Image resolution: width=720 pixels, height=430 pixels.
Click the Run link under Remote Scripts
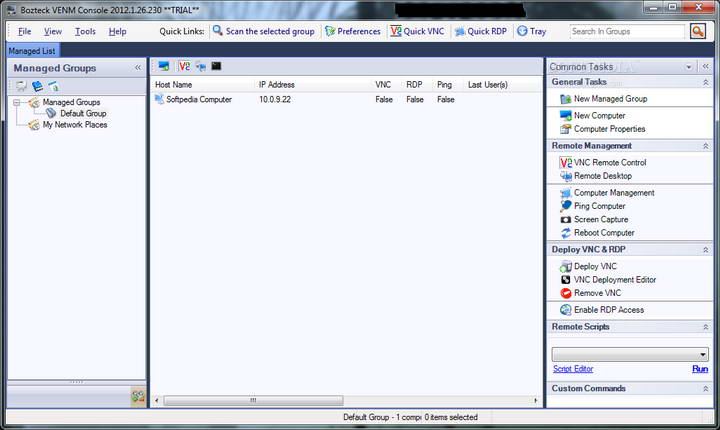coord(700,369)
